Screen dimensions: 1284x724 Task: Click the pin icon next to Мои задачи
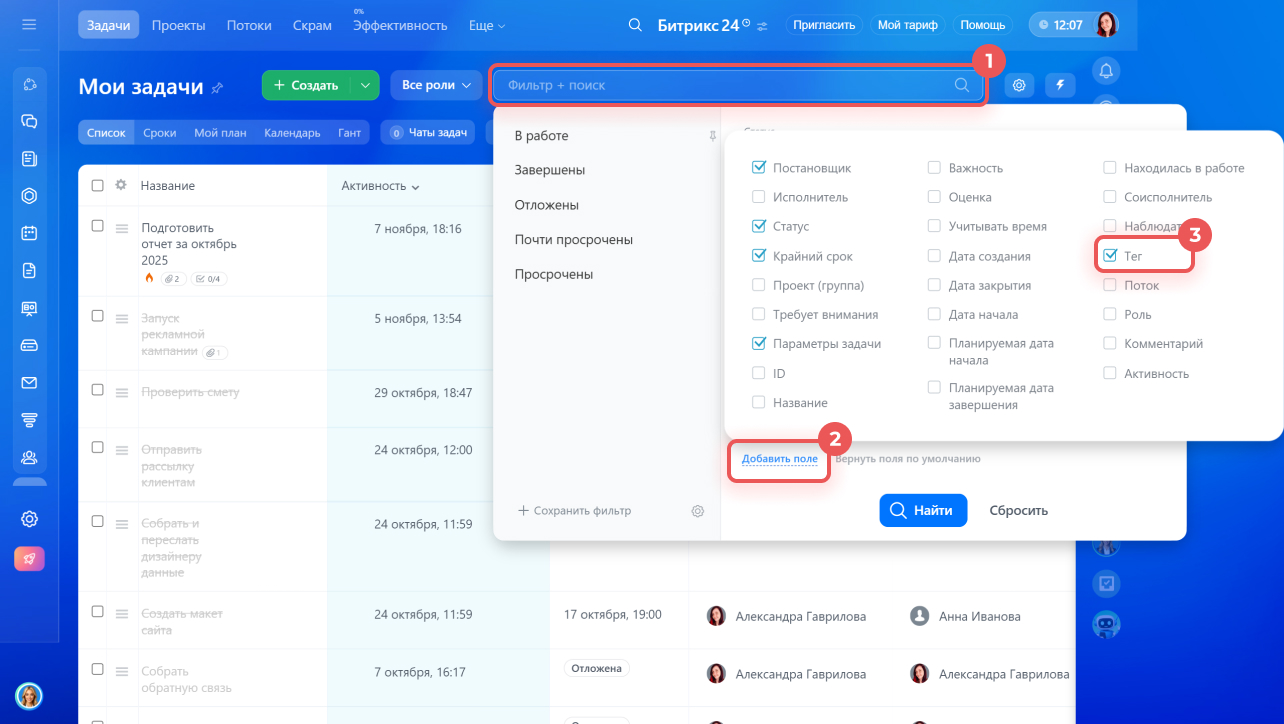point(217,88)
